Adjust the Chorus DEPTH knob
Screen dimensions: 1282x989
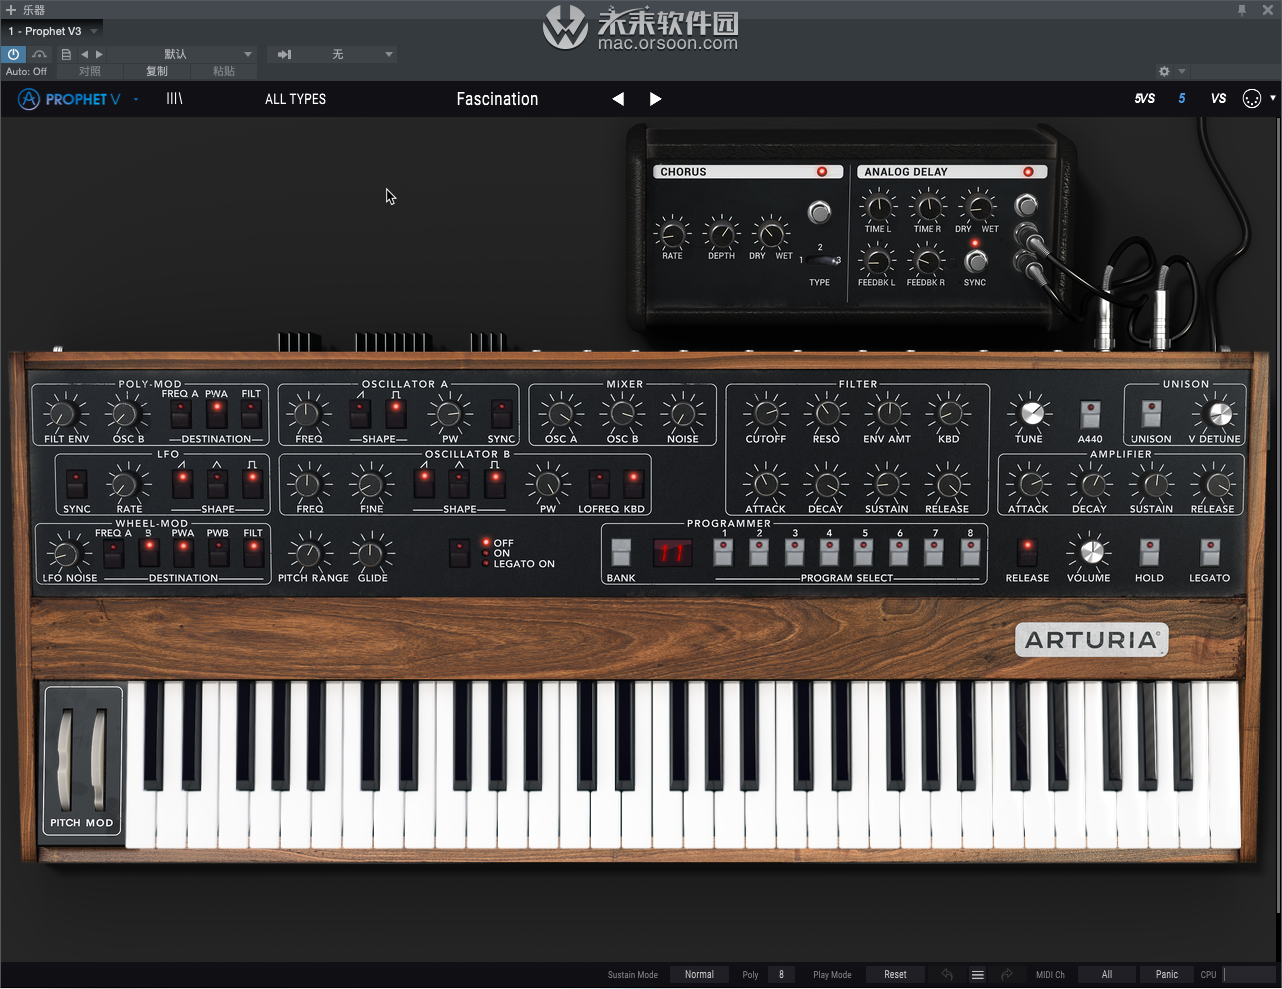pyautogui.click(x=721, y=234)
